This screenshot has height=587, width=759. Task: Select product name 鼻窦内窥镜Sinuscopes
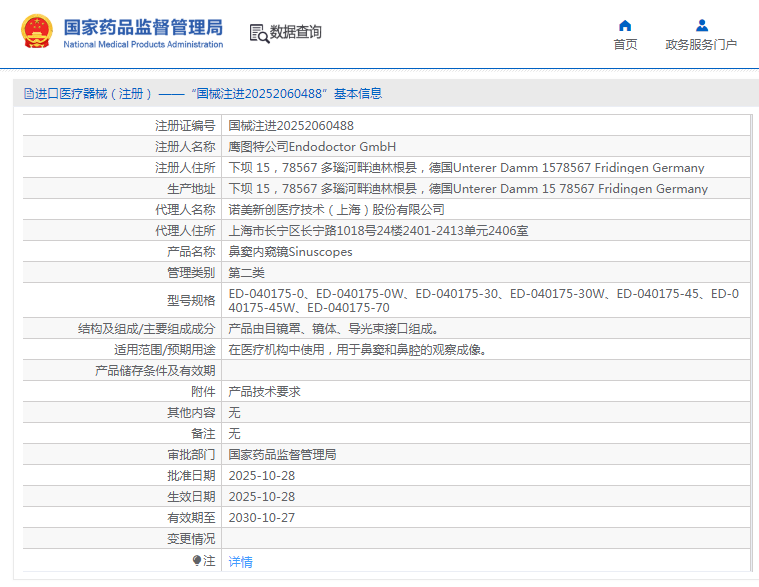(x=290, y=252)
